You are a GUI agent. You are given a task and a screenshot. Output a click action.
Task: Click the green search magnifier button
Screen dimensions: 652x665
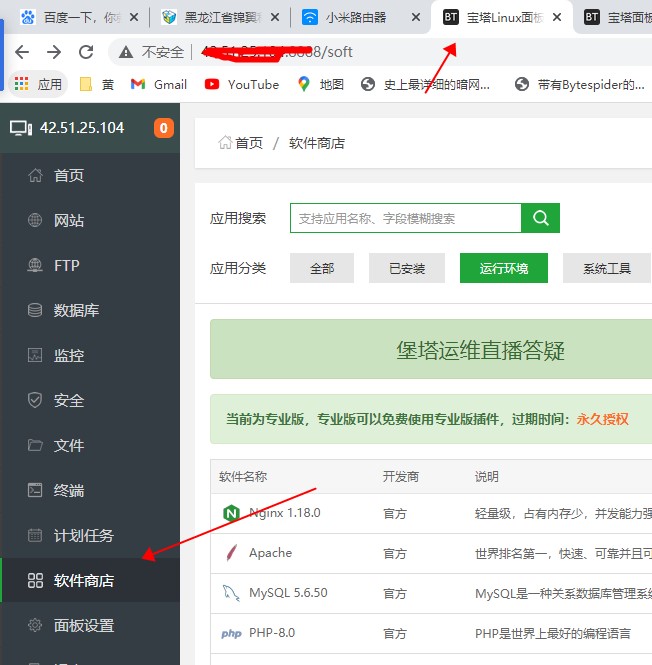(x=540, y=218)
